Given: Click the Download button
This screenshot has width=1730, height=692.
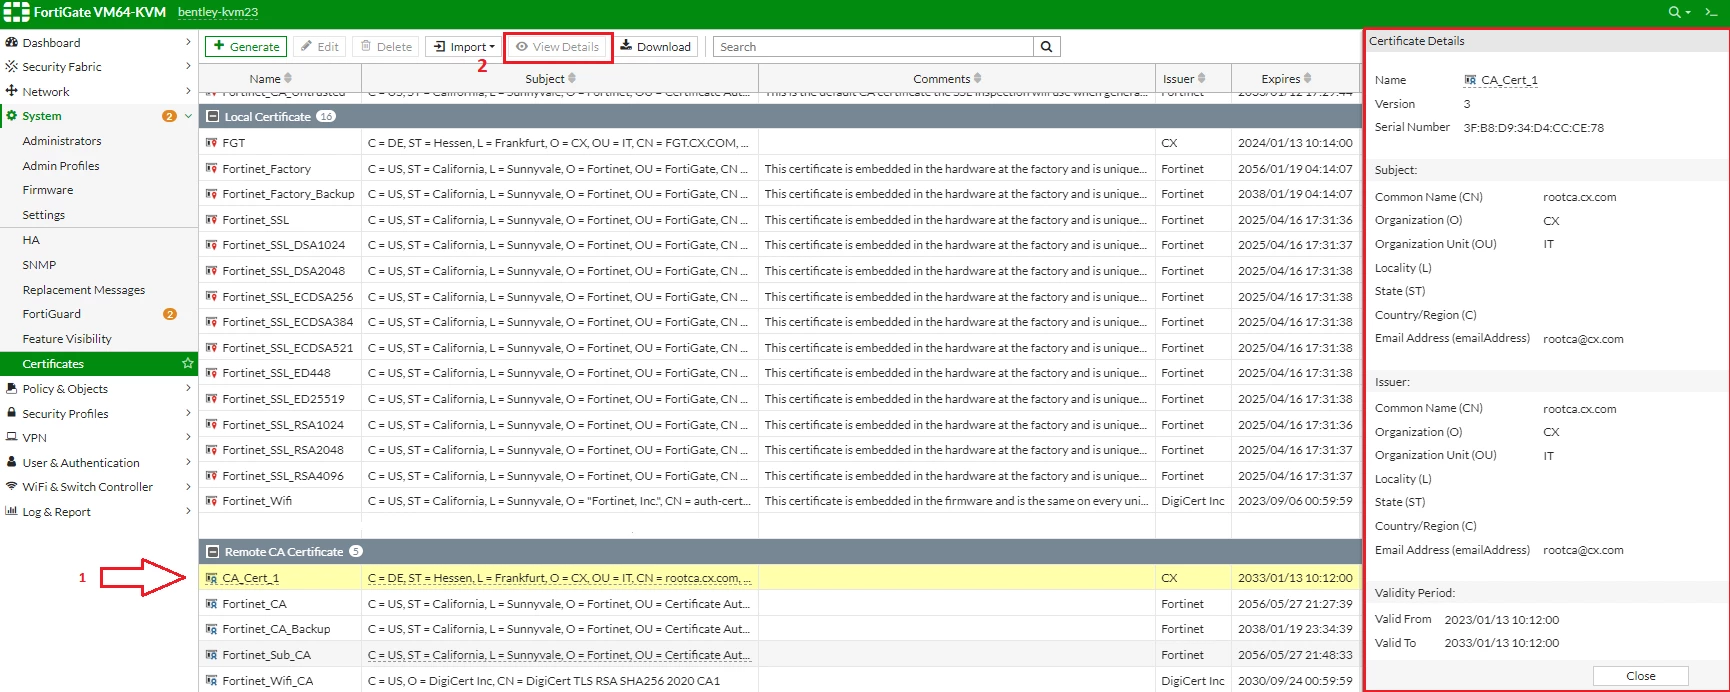Looking at the screenshot, I should (x=656, y=47).
